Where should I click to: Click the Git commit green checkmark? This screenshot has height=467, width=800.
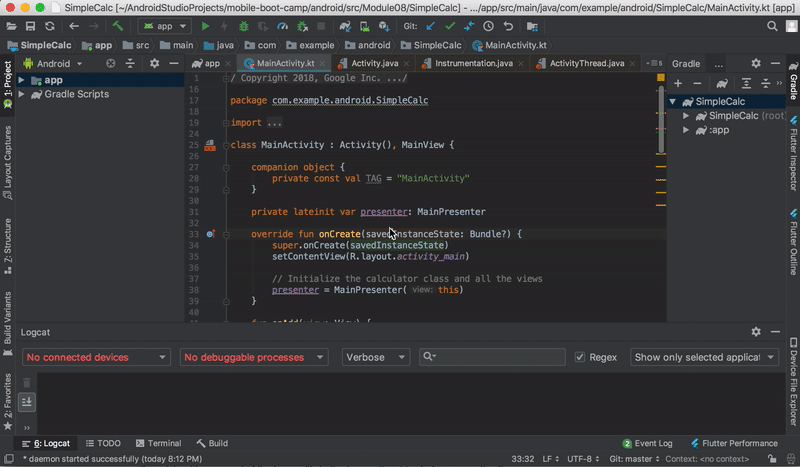pyautogui.click(x=450, y=26)
